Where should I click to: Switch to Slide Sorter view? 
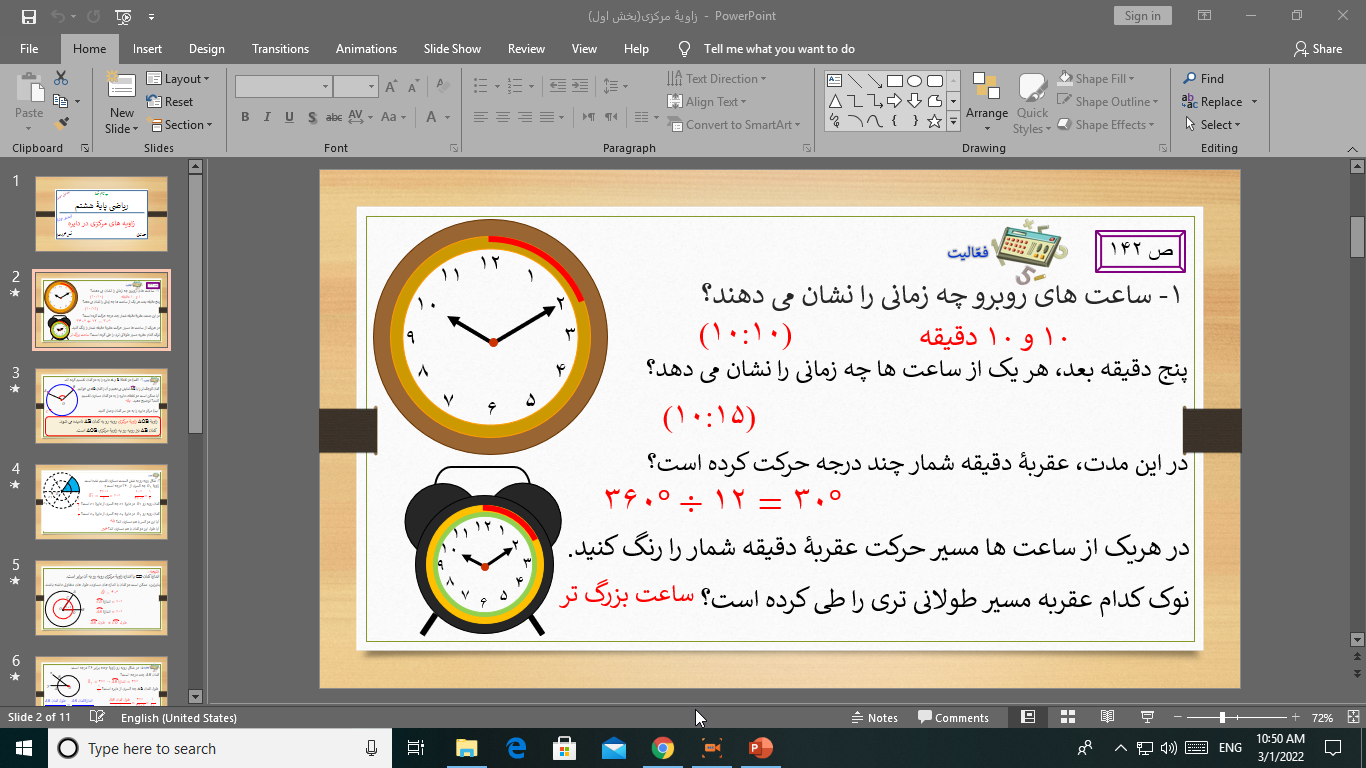pyautogui.click(x=1067, y=717)
